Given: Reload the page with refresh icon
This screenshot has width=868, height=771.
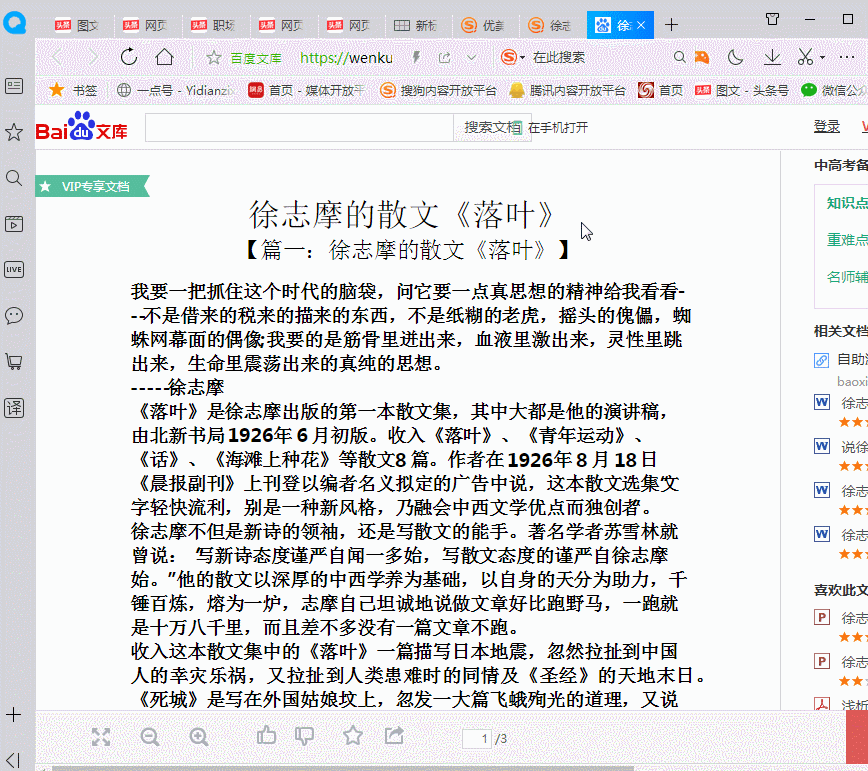Looking at the screenshot, I should click(129, 57).
